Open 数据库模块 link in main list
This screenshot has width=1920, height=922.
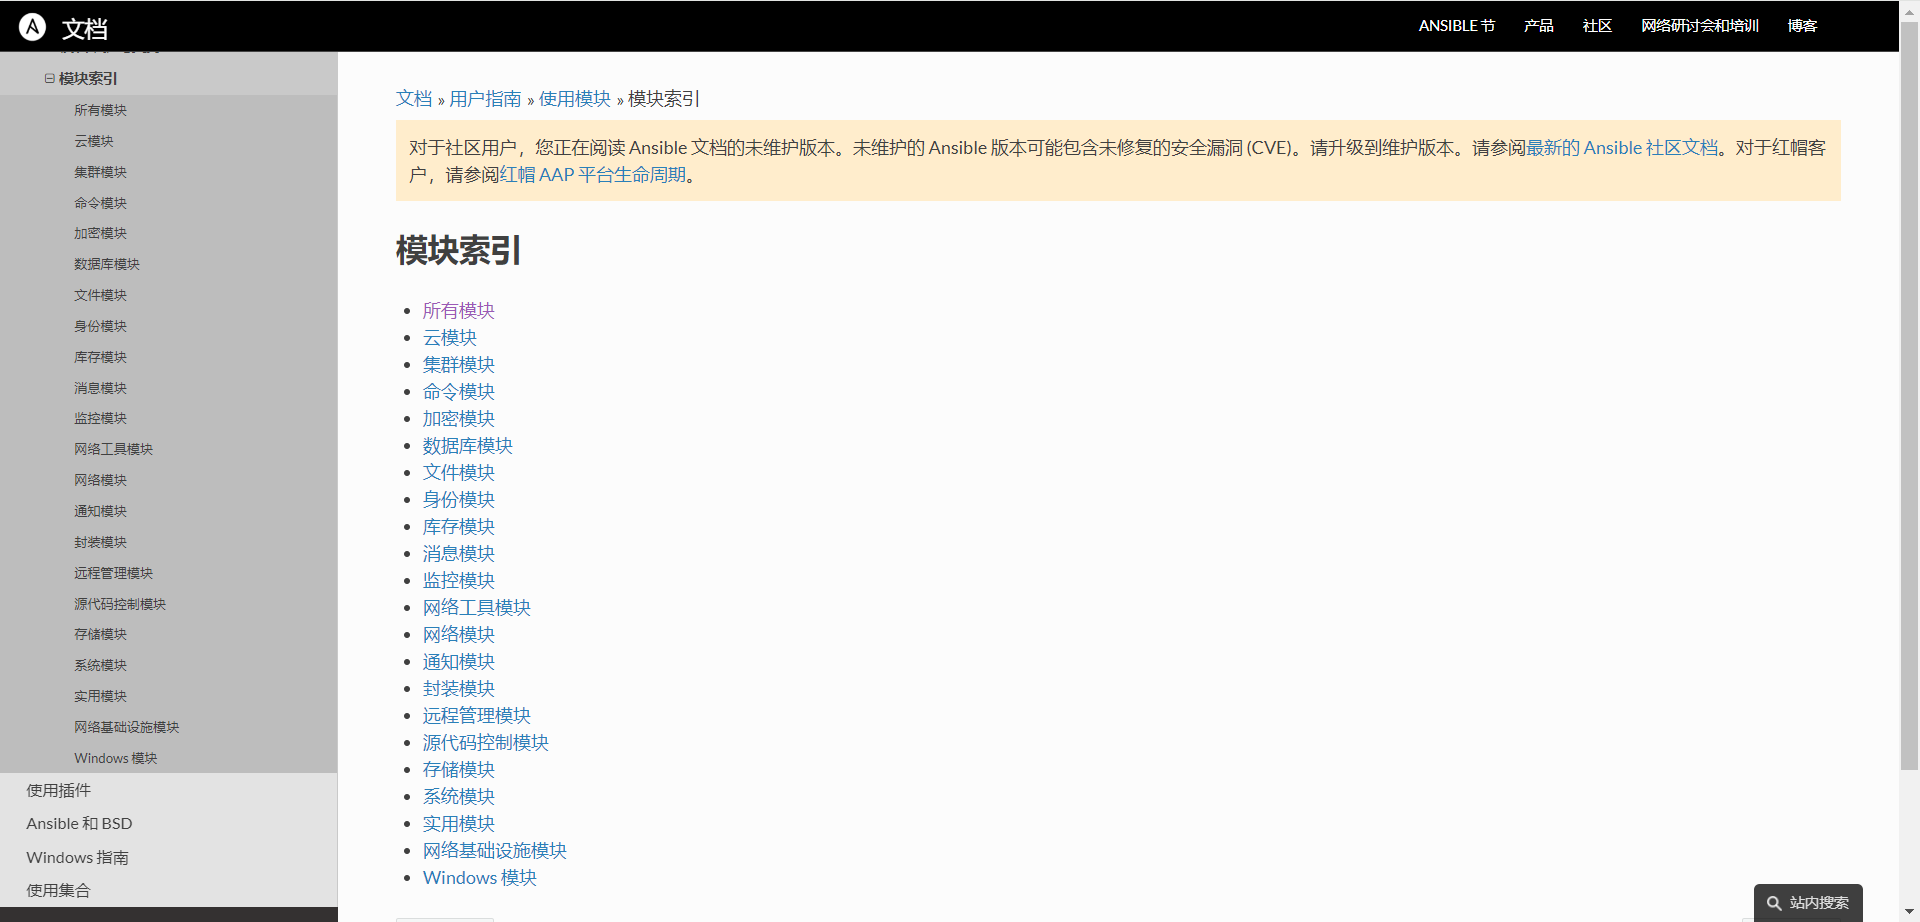click(x=468, y=446)
